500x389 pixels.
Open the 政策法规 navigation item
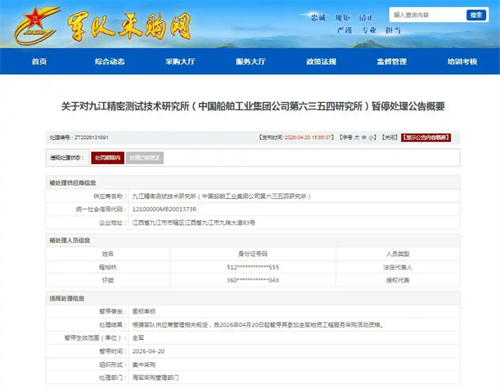point(321,61)
